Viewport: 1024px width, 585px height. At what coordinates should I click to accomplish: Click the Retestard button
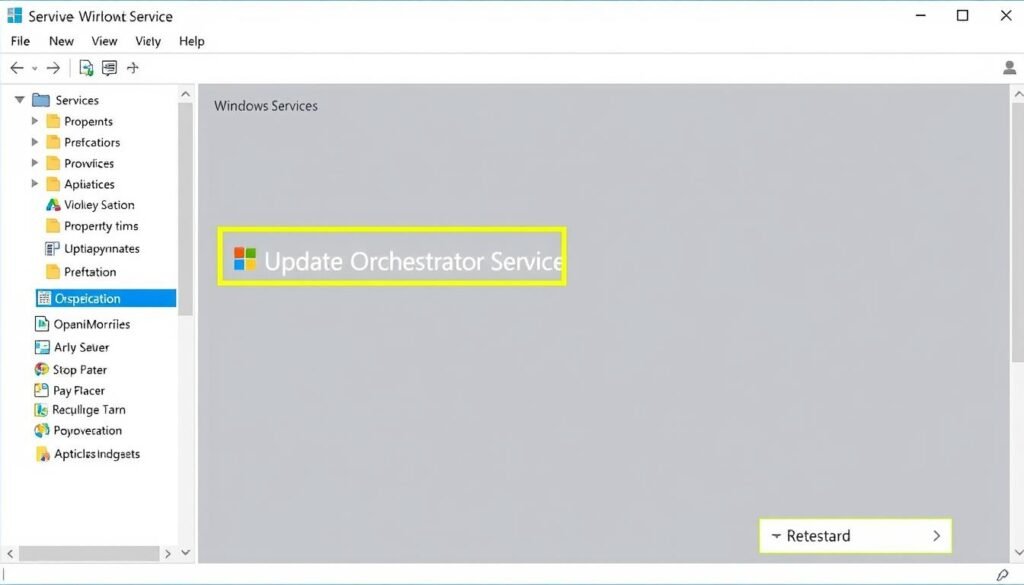click(x=855, y=536)
